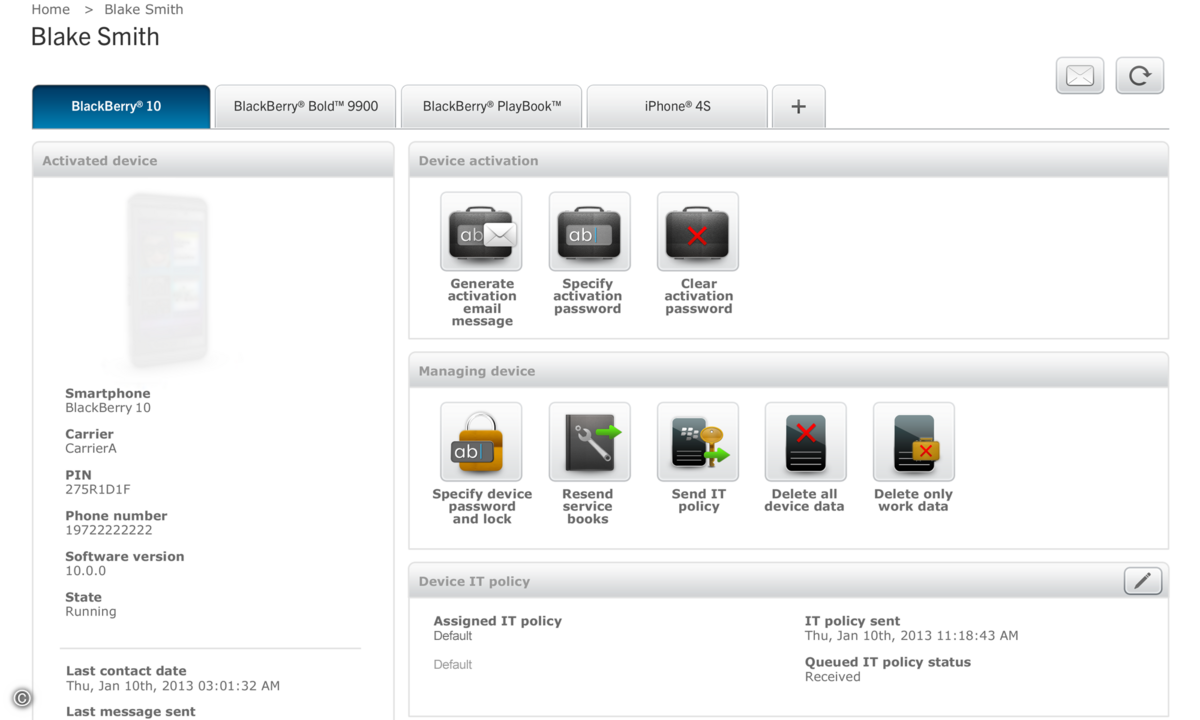Screen dimensions: 1200x720
Task: Switch to the BlackBerry 10 tab
Action: pos(121,107)
